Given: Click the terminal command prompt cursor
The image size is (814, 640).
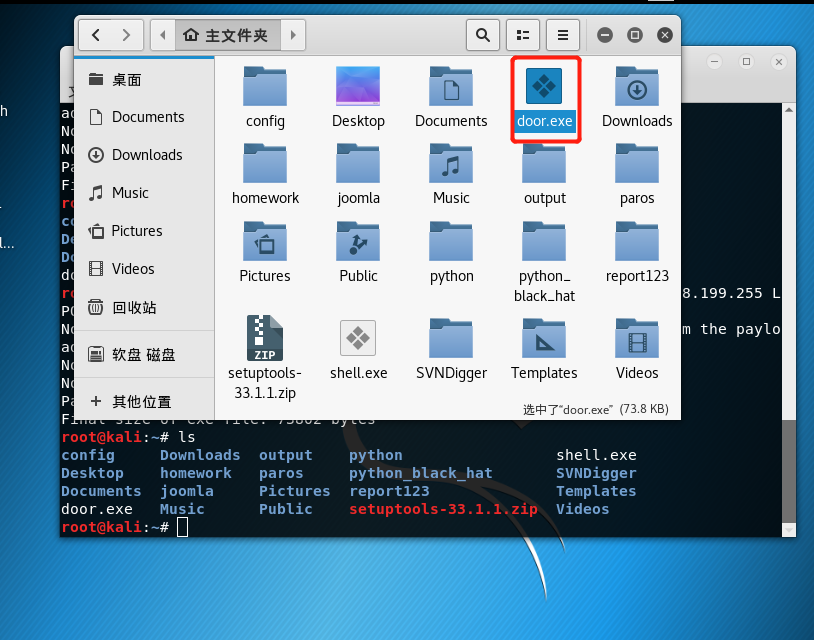Looking at the screenshot, I should pos(182,527).
